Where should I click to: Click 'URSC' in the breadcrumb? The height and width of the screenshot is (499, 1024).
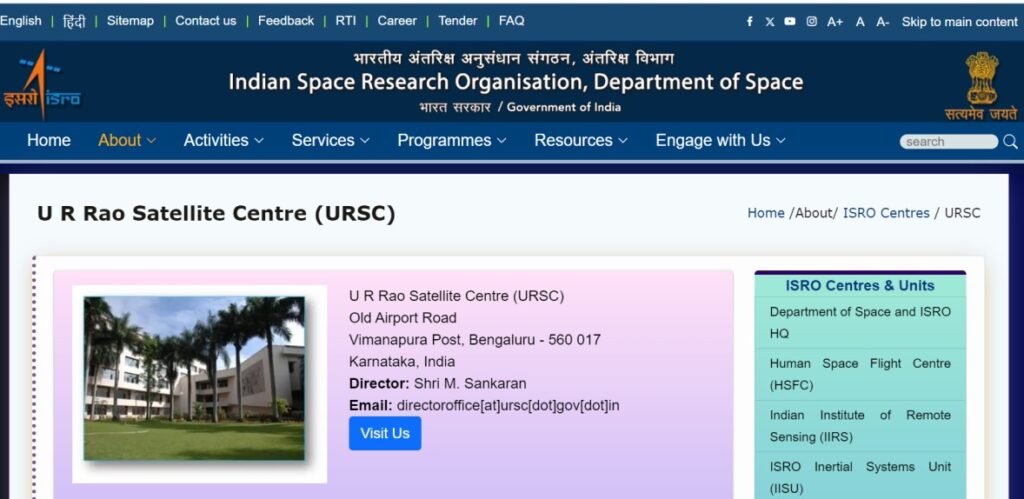click(x=963, y=213)
